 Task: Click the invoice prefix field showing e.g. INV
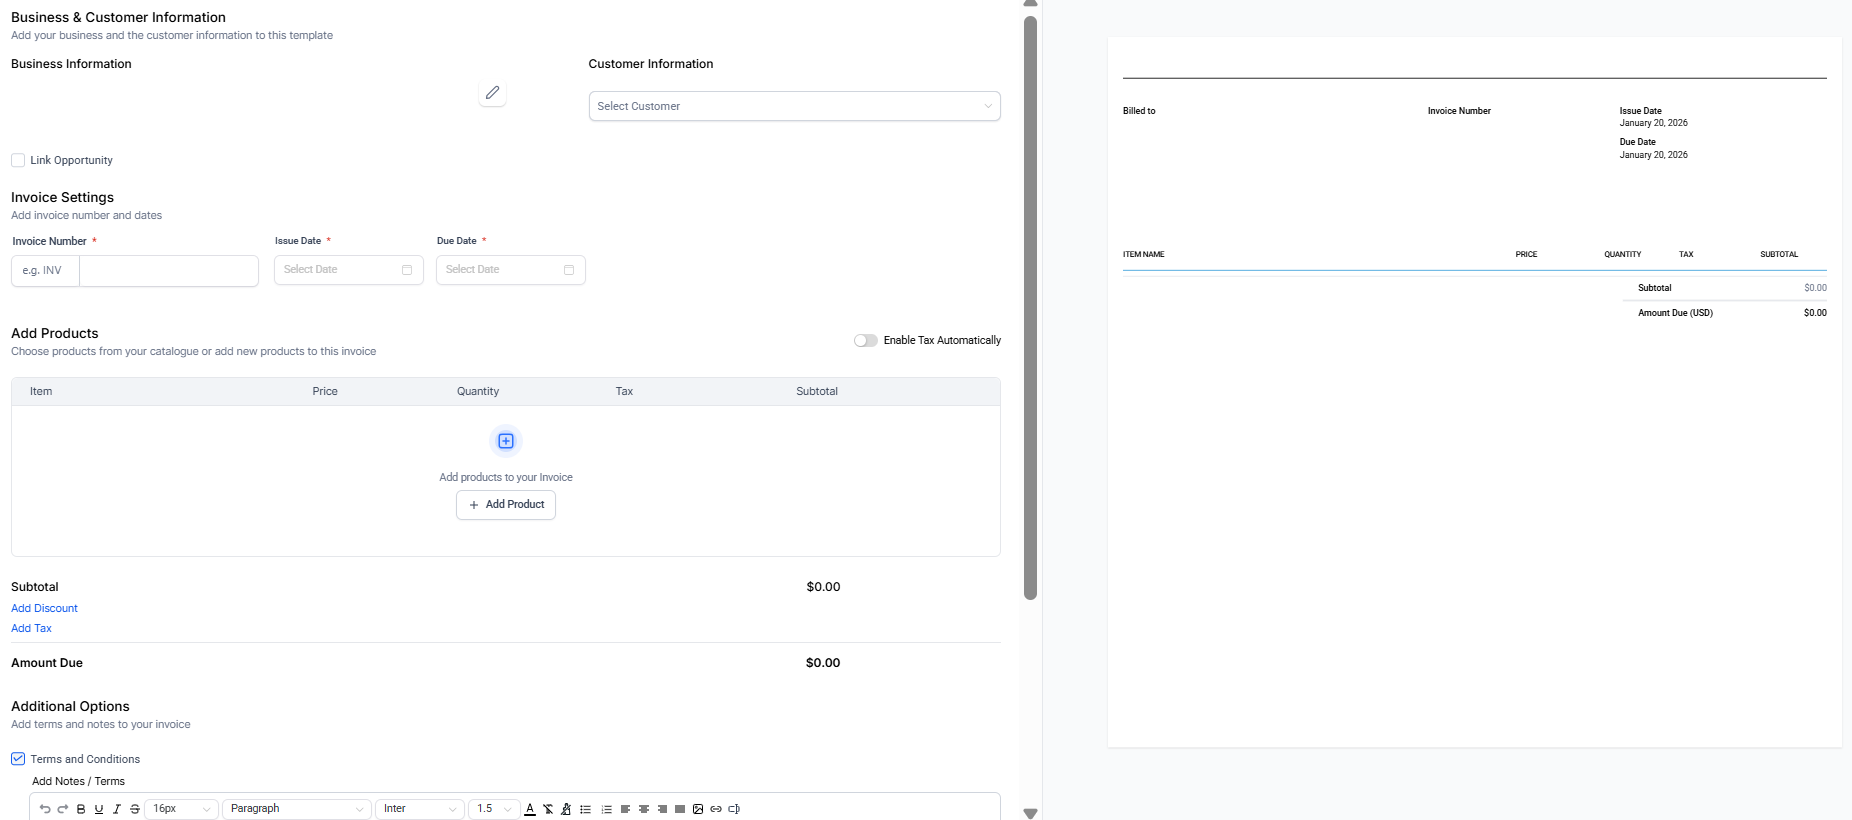coord(45,271)
